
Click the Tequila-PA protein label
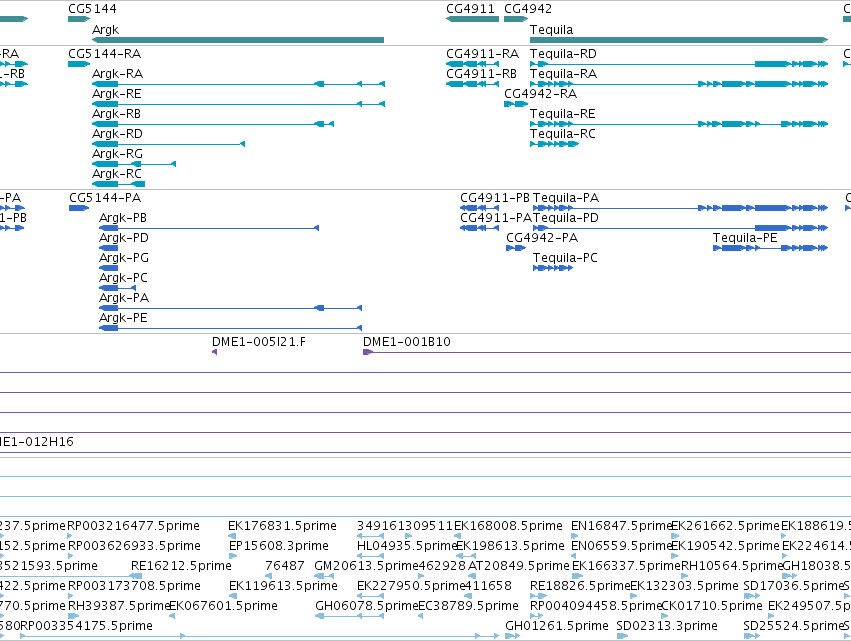coord(566,198)
